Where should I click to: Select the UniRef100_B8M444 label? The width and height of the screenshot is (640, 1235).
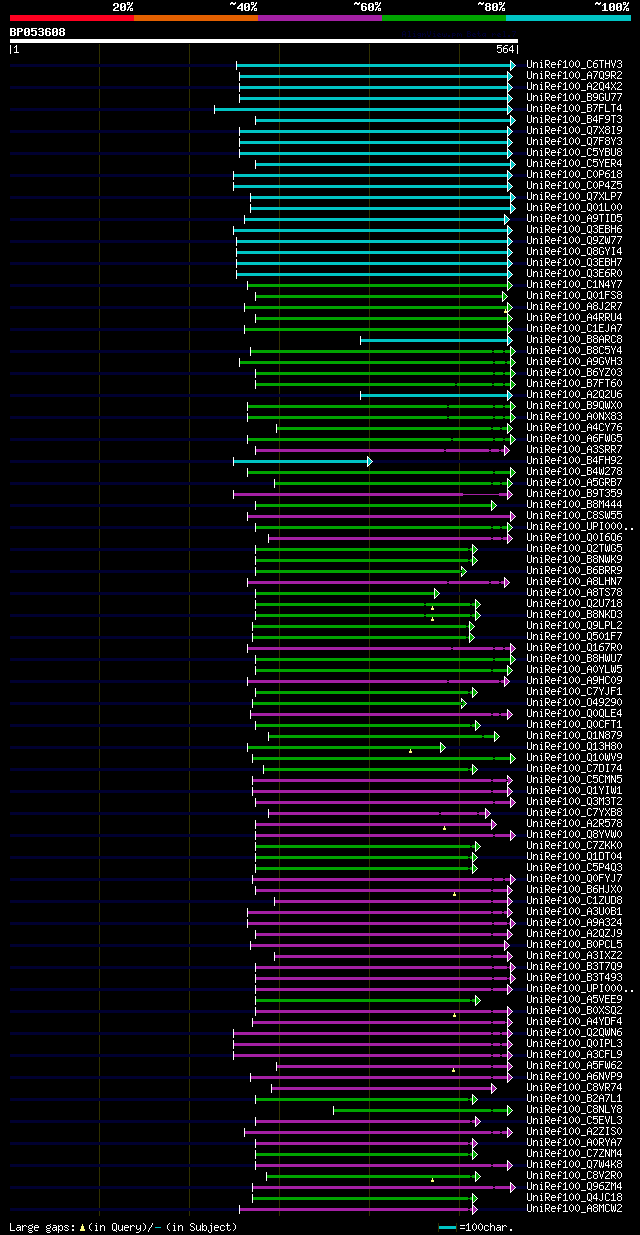(x=574, y=505)
